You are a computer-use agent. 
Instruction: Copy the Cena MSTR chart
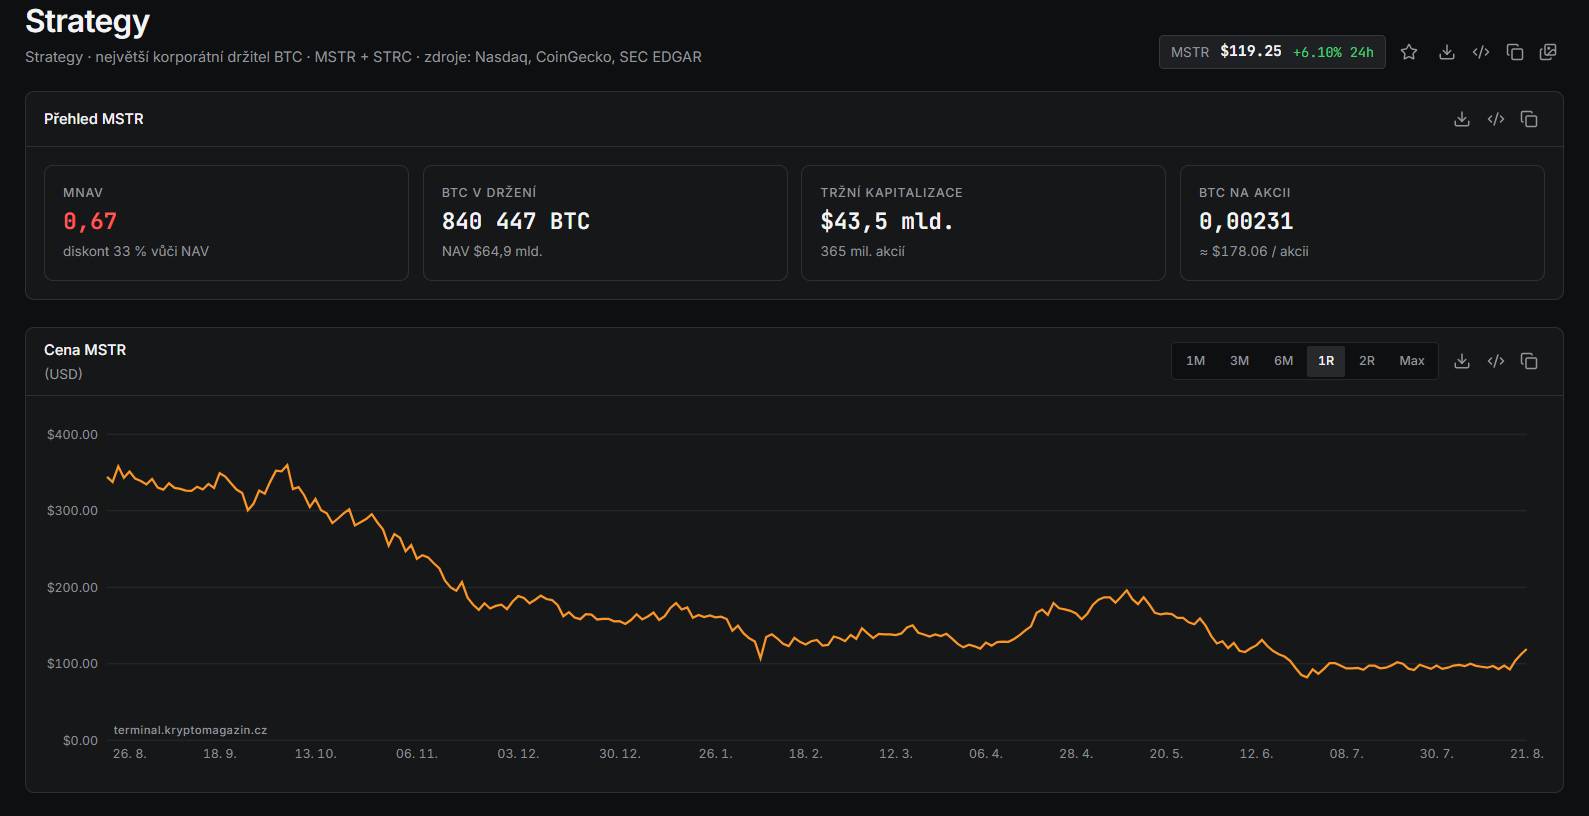pyautogui.click(x=1529, y=361)
